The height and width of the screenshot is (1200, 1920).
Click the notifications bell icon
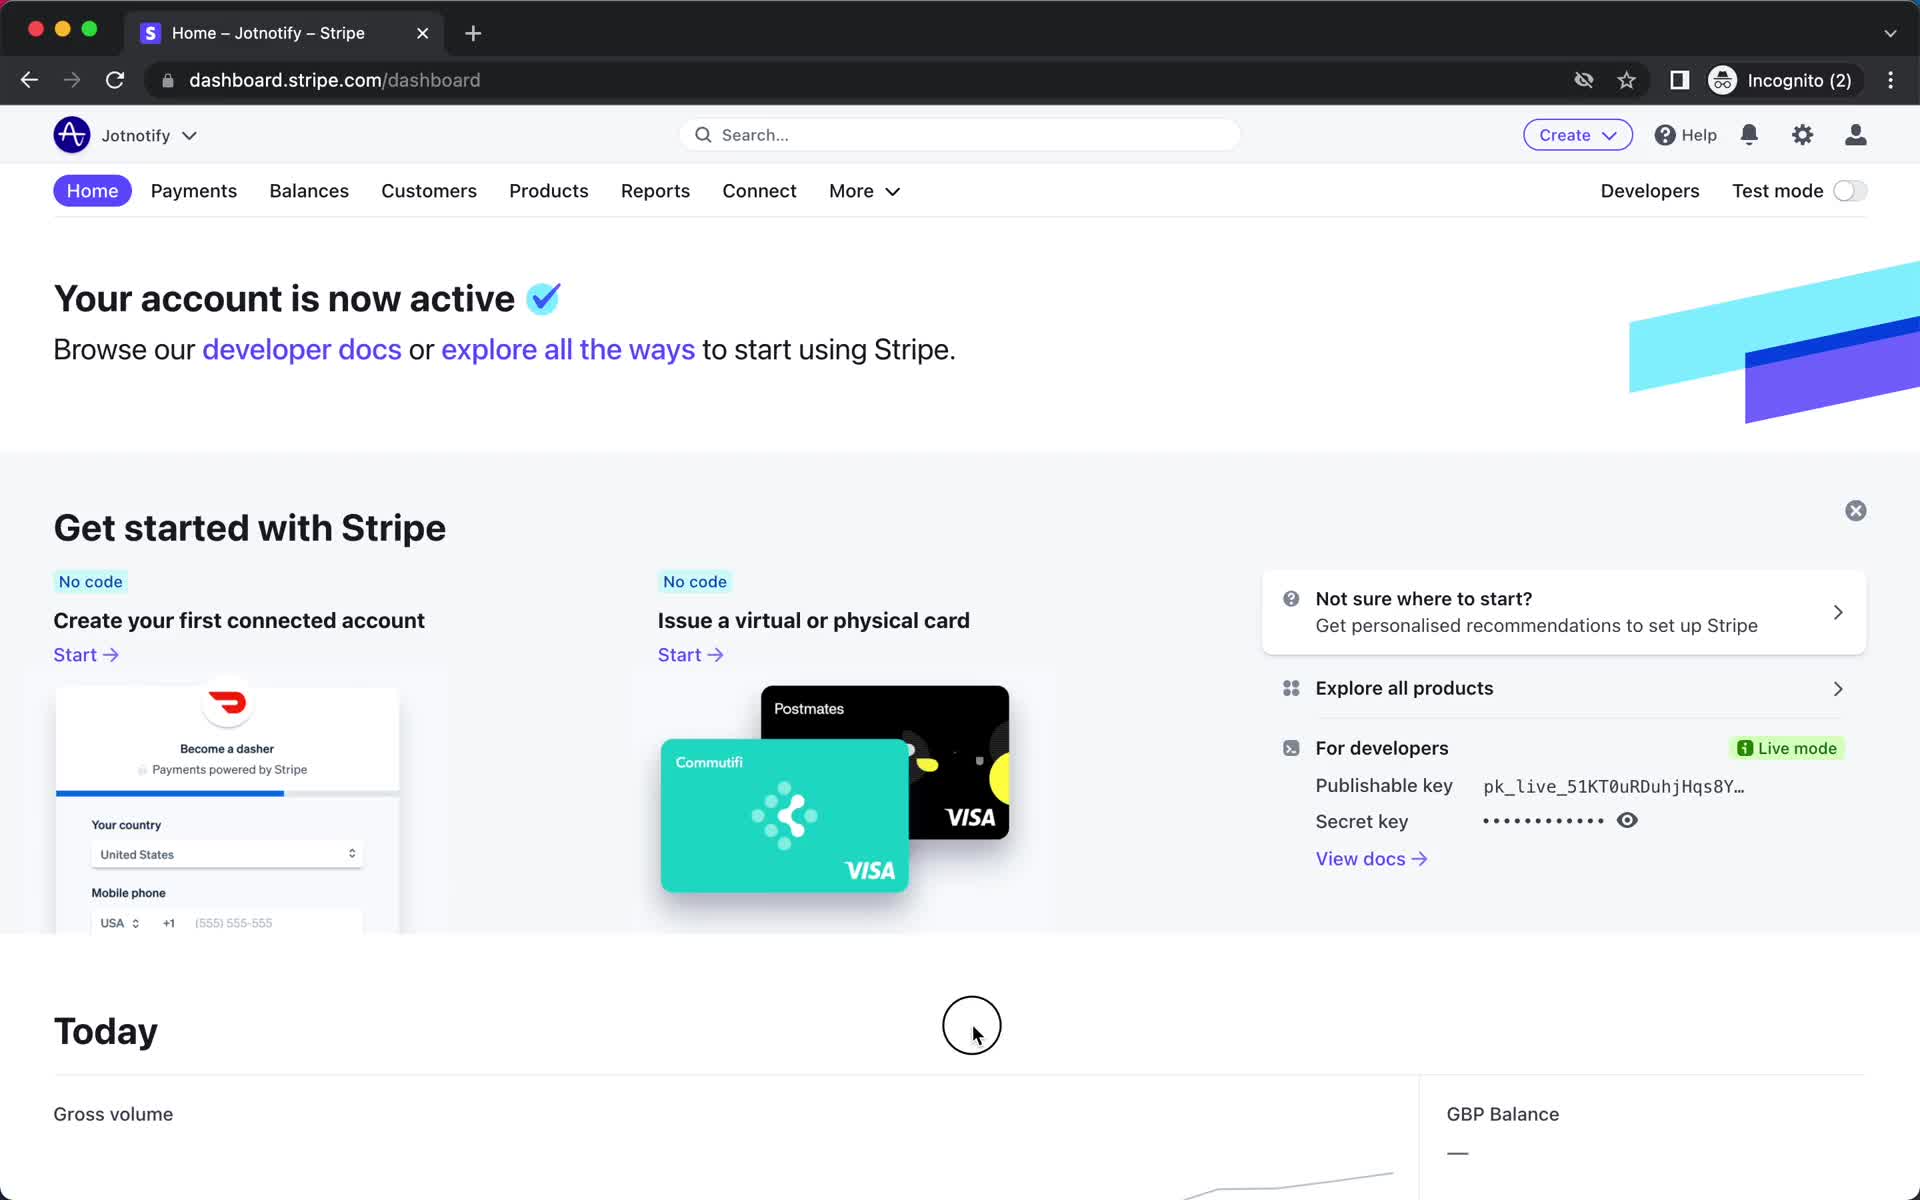(x=1750, y=134)
